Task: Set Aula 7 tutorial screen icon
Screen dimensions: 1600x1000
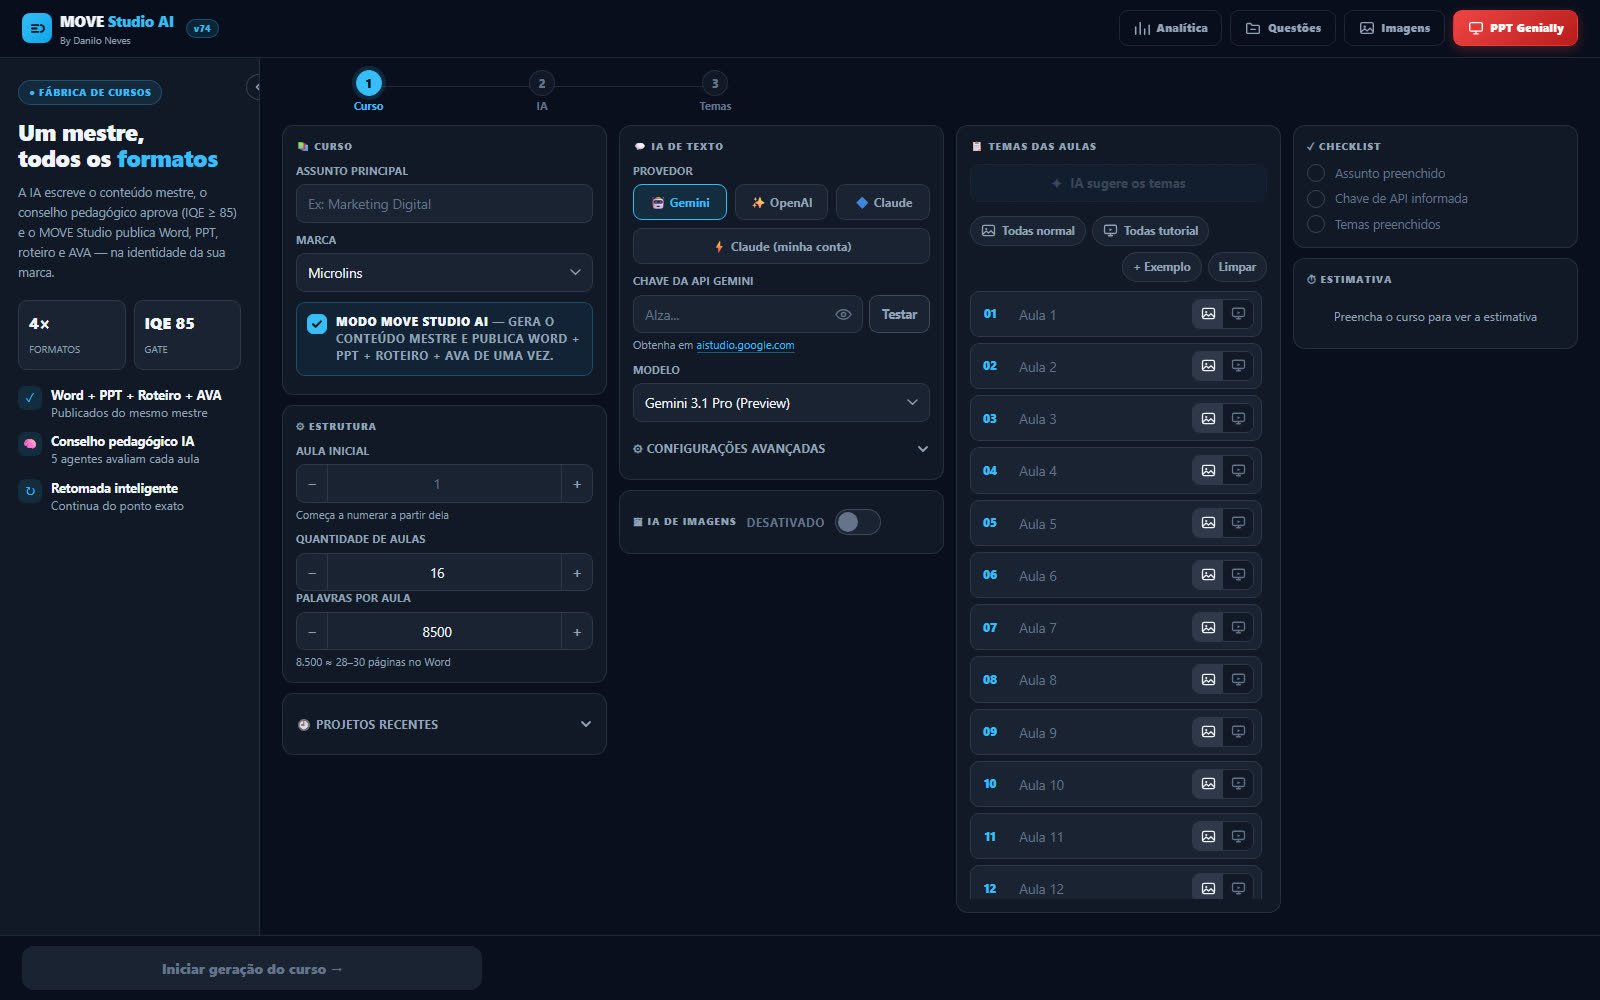Action: click(1238, 627)
